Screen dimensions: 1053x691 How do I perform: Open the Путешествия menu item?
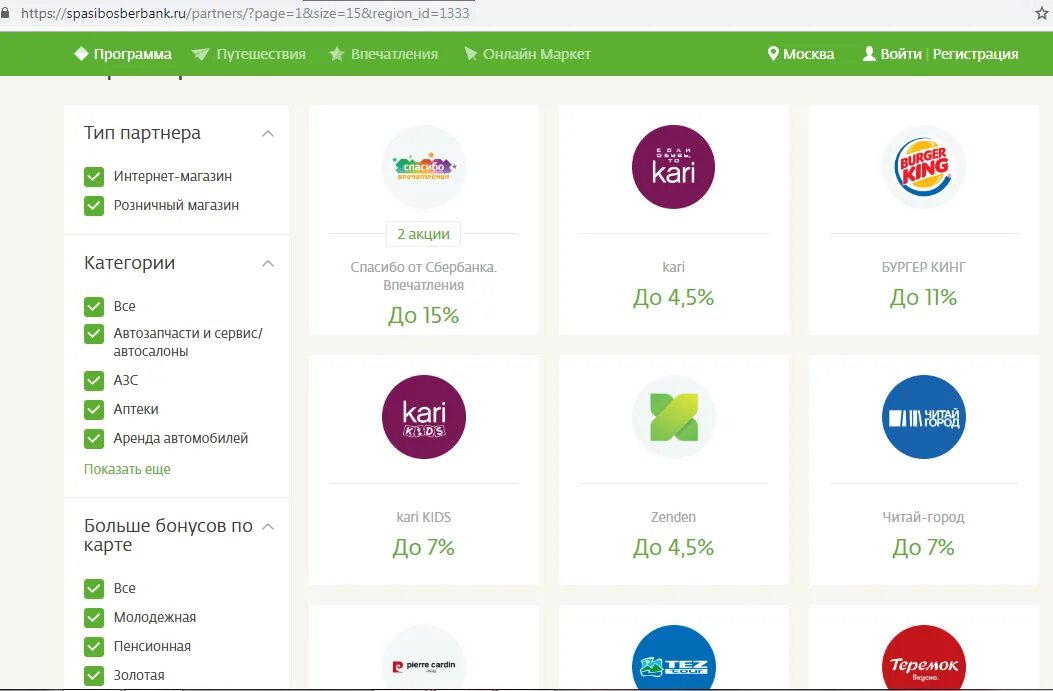click(261, 54)
